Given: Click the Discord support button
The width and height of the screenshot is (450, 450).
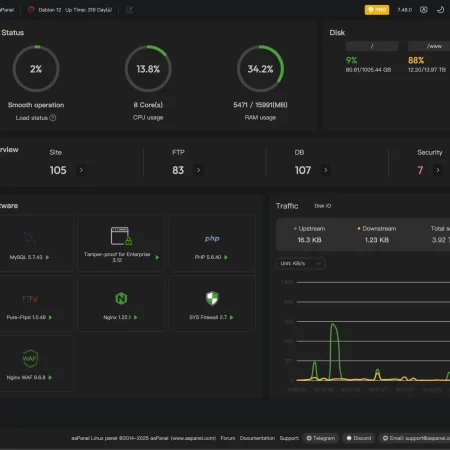Looking at the screenshot, I should (x=359, y=438).
